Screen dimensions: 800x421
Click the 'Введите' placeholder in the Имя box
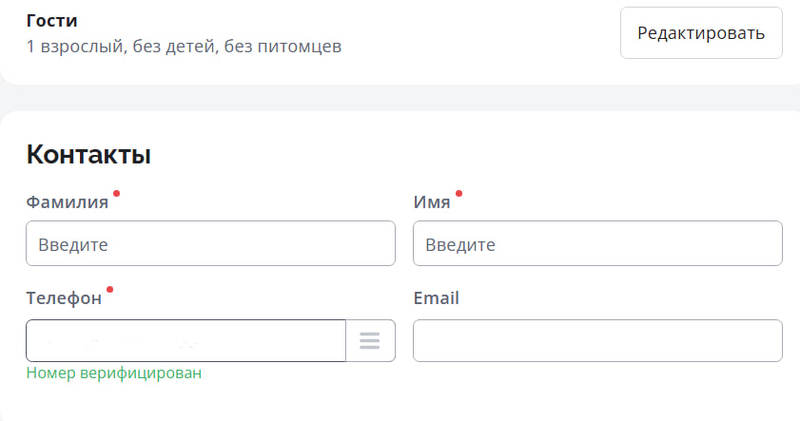pos(460,244)
